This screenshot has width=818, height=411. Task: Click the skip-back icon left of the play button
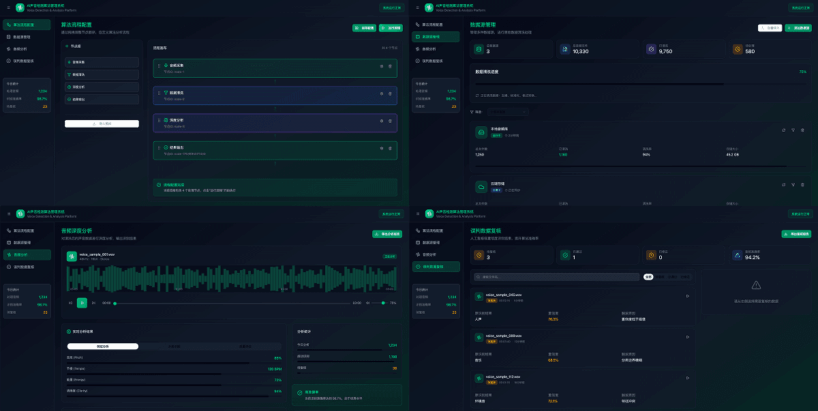(71, 302)
